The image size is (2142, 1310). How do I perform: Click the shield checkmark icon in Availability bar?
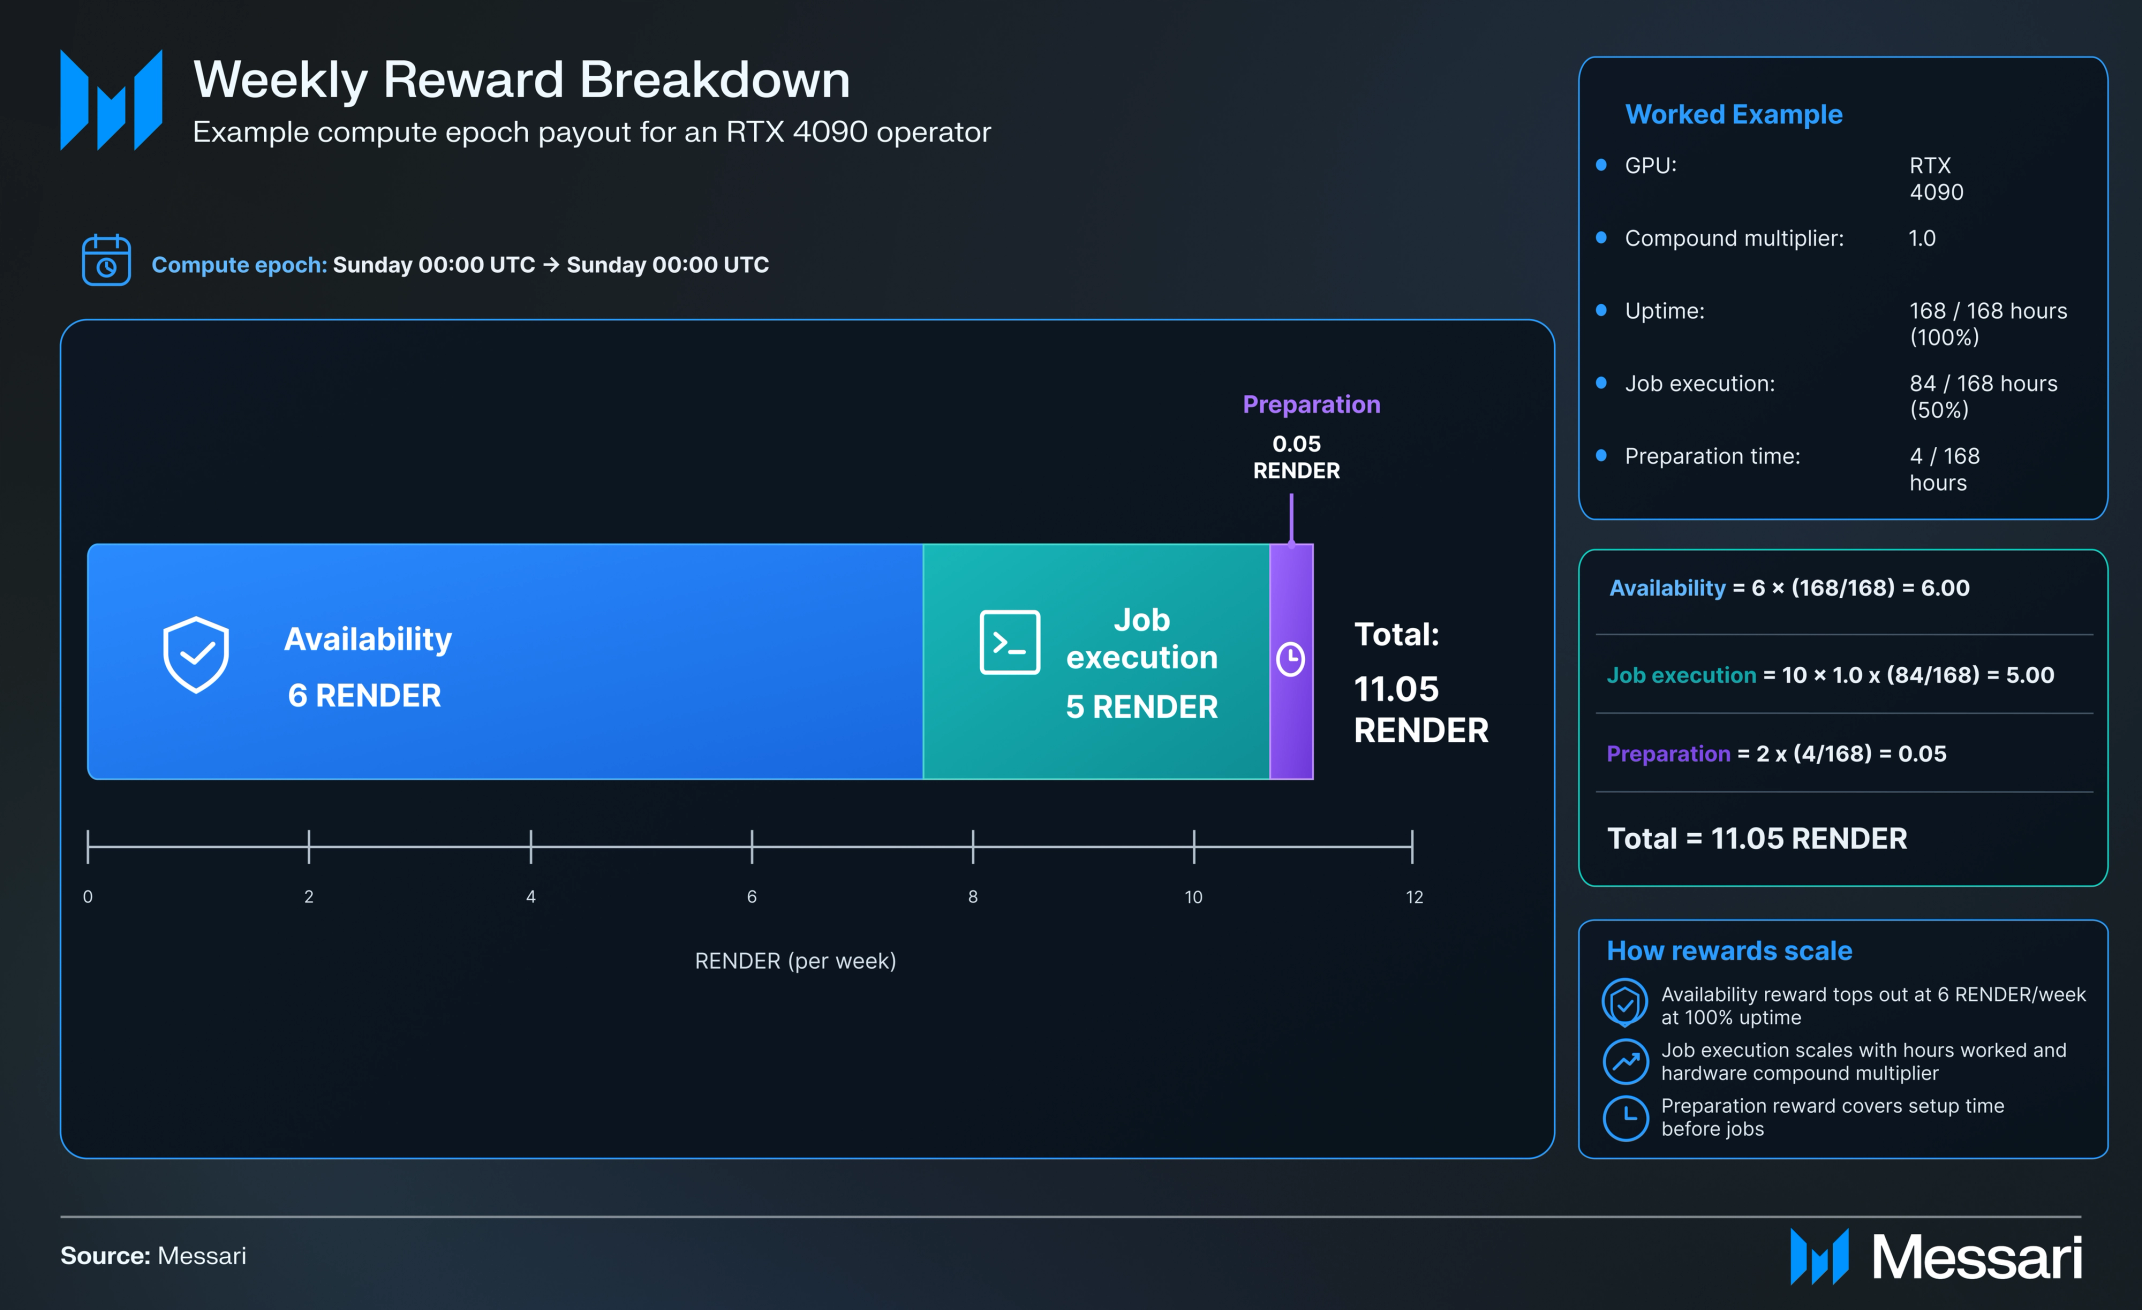pos(196,654)
